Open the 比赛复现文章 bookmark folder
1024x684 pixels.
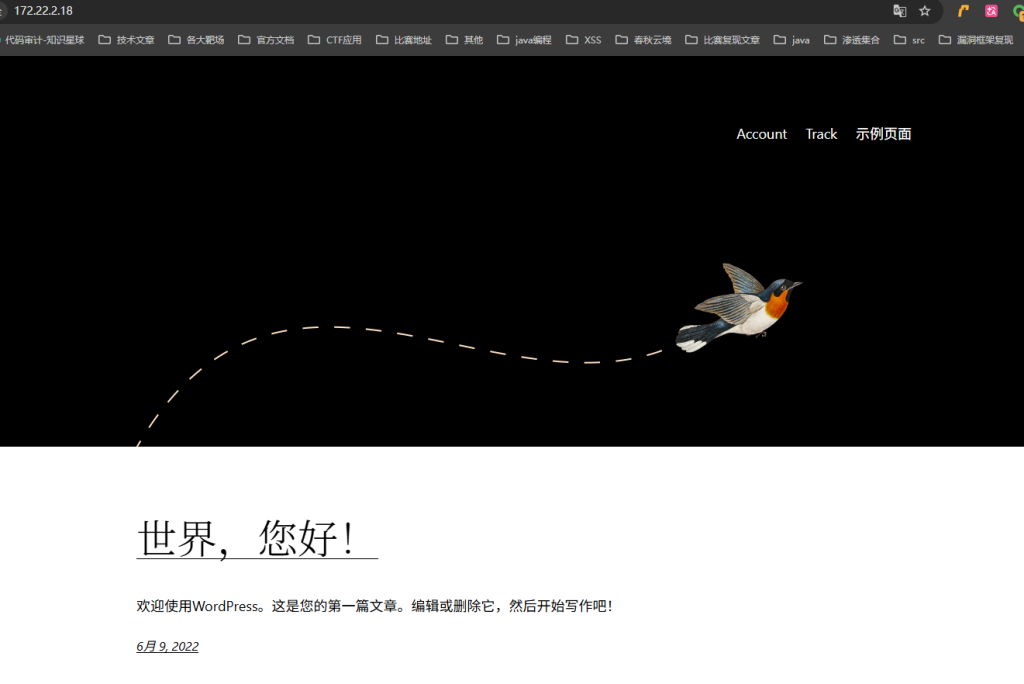(722, 40)
